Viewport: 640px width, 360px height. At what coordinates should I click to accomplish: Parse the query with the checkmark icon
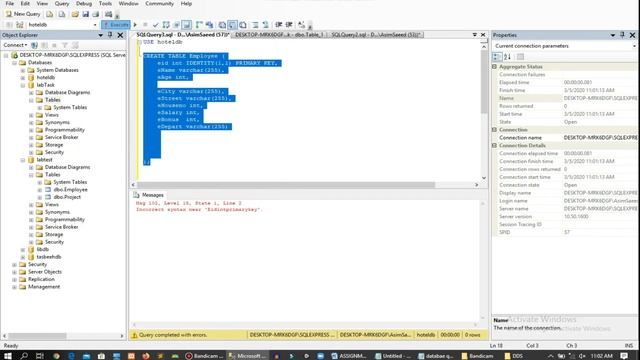(155, 25)
